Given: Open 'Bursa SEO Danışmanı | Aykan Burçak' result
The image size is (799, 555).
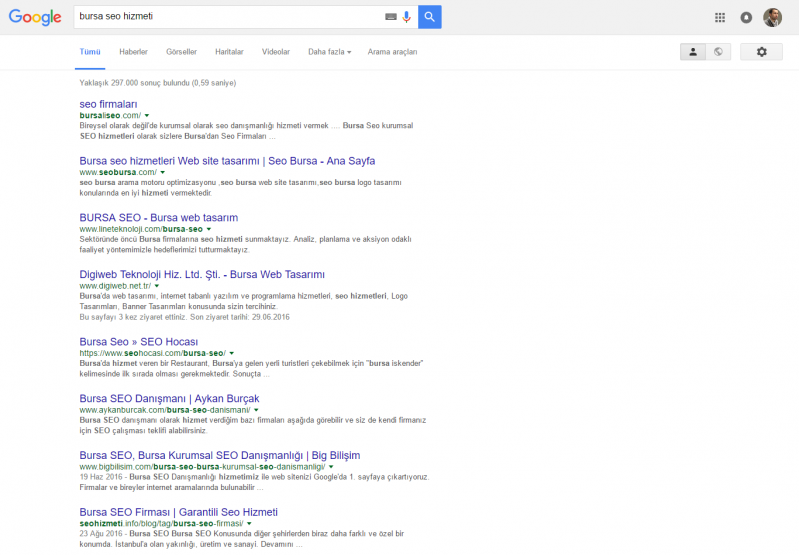Looking at the screenshot, I should coord(169,398).
